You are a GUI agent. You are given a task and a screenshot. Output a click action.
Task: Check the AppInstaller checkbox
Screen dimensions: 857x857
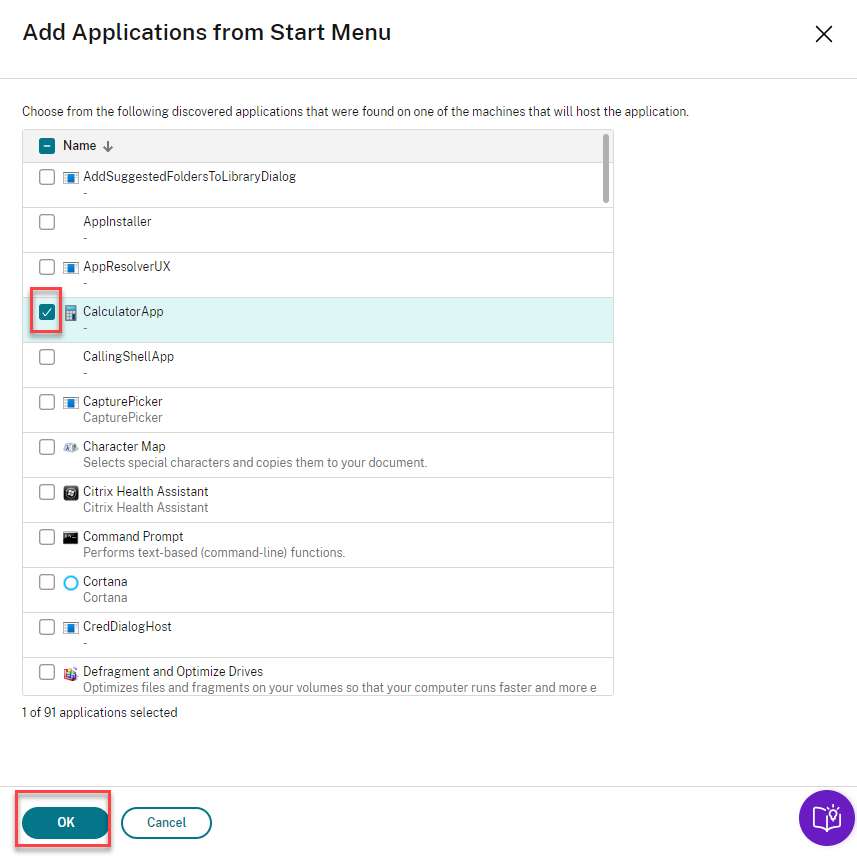47,222
